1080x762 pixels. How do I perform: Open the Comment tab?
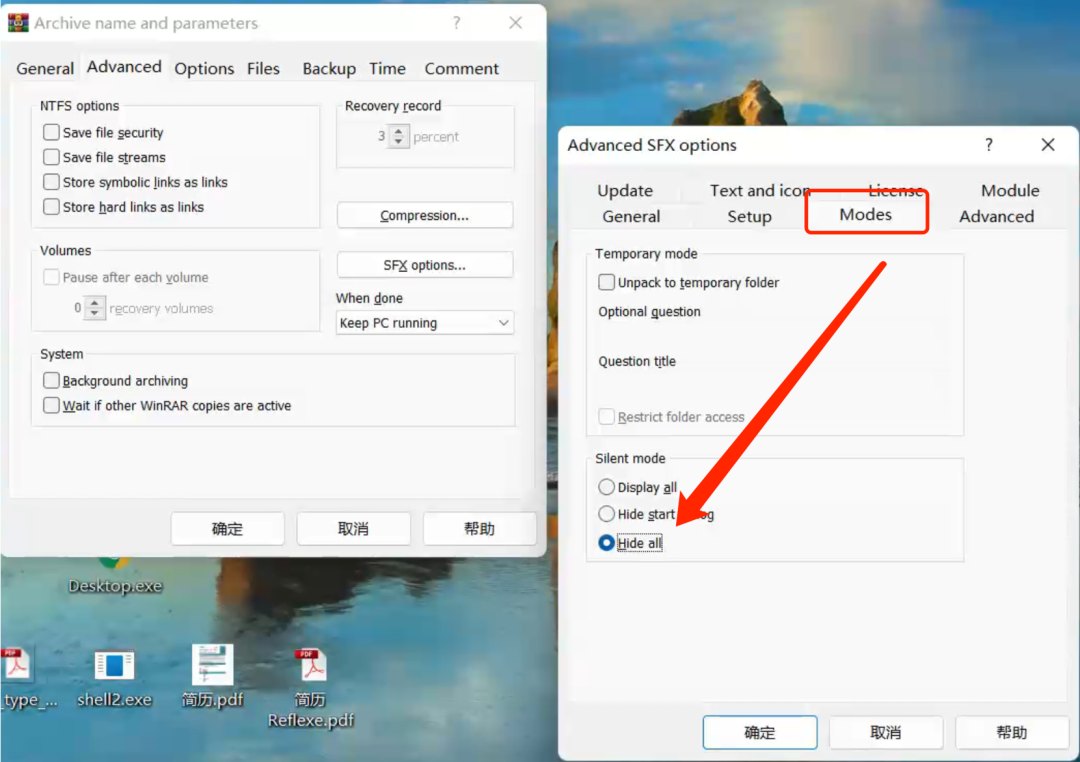461,68
